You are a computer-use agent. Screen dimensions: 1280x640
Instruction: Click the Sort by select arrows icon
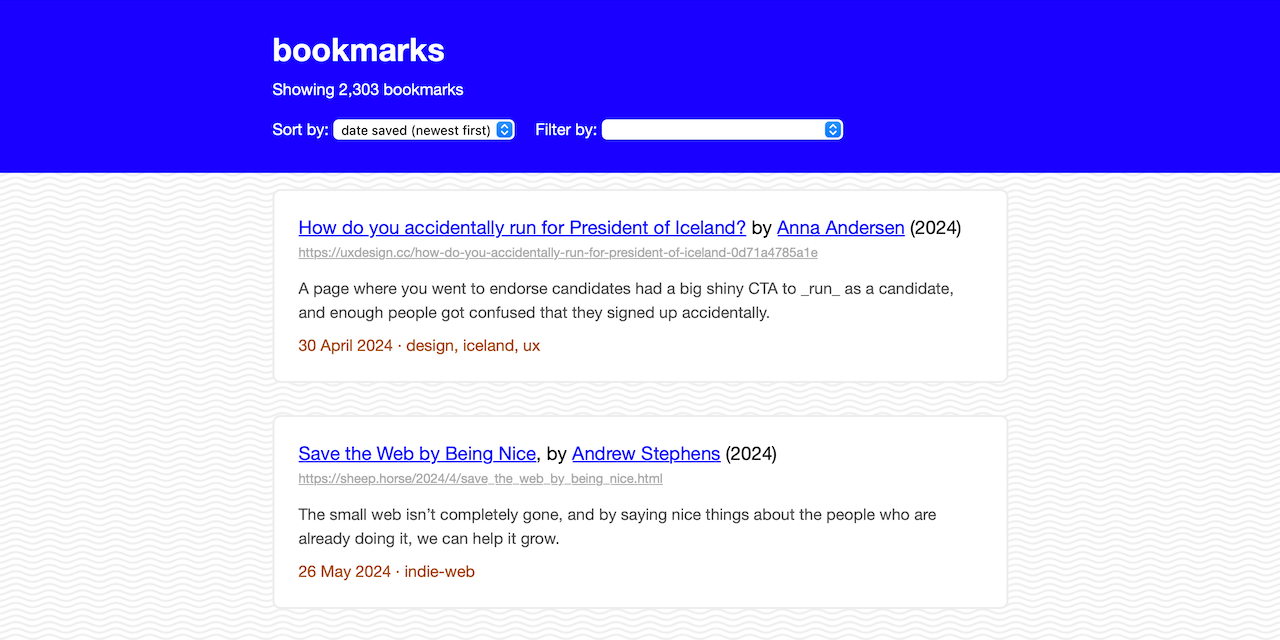click(x=504, y=130)
